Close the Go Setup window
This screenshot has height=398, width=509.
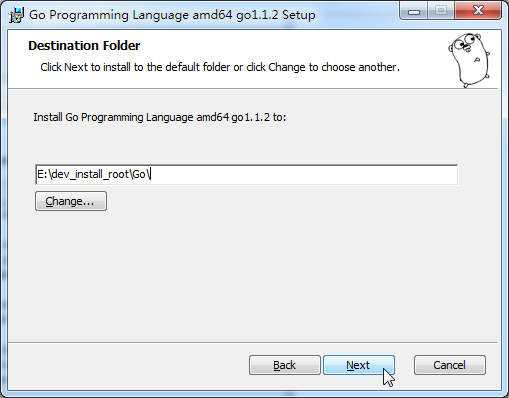click(x=478, y=11)
